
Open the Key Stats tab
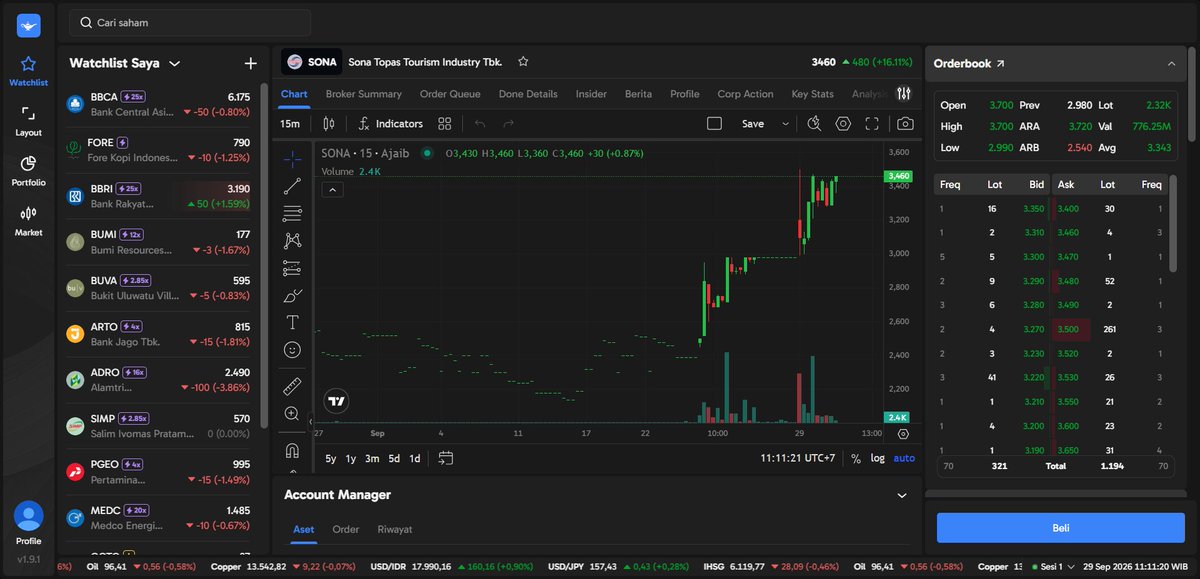(x=812, y=94)
